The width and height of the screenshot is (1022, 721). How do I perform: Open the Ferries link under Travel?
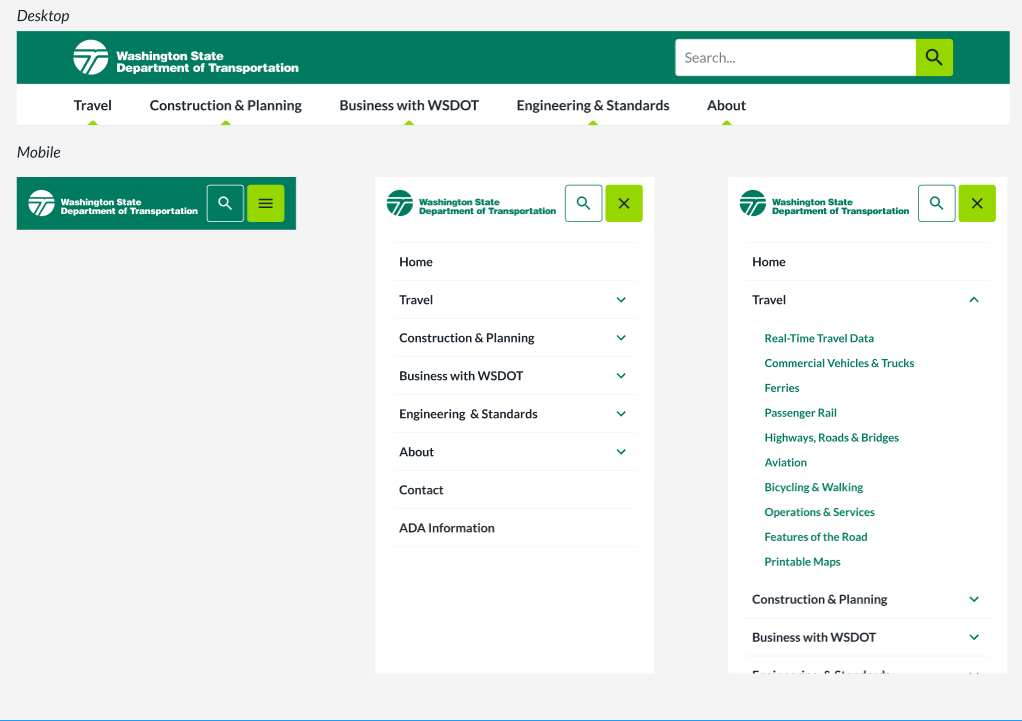782,388
